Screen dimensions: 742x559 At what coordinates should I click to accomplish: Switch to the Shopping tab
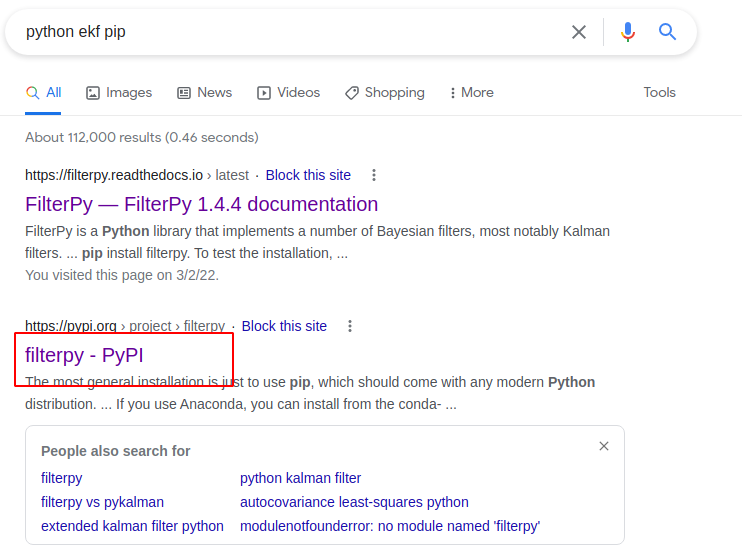coord(384,93)
